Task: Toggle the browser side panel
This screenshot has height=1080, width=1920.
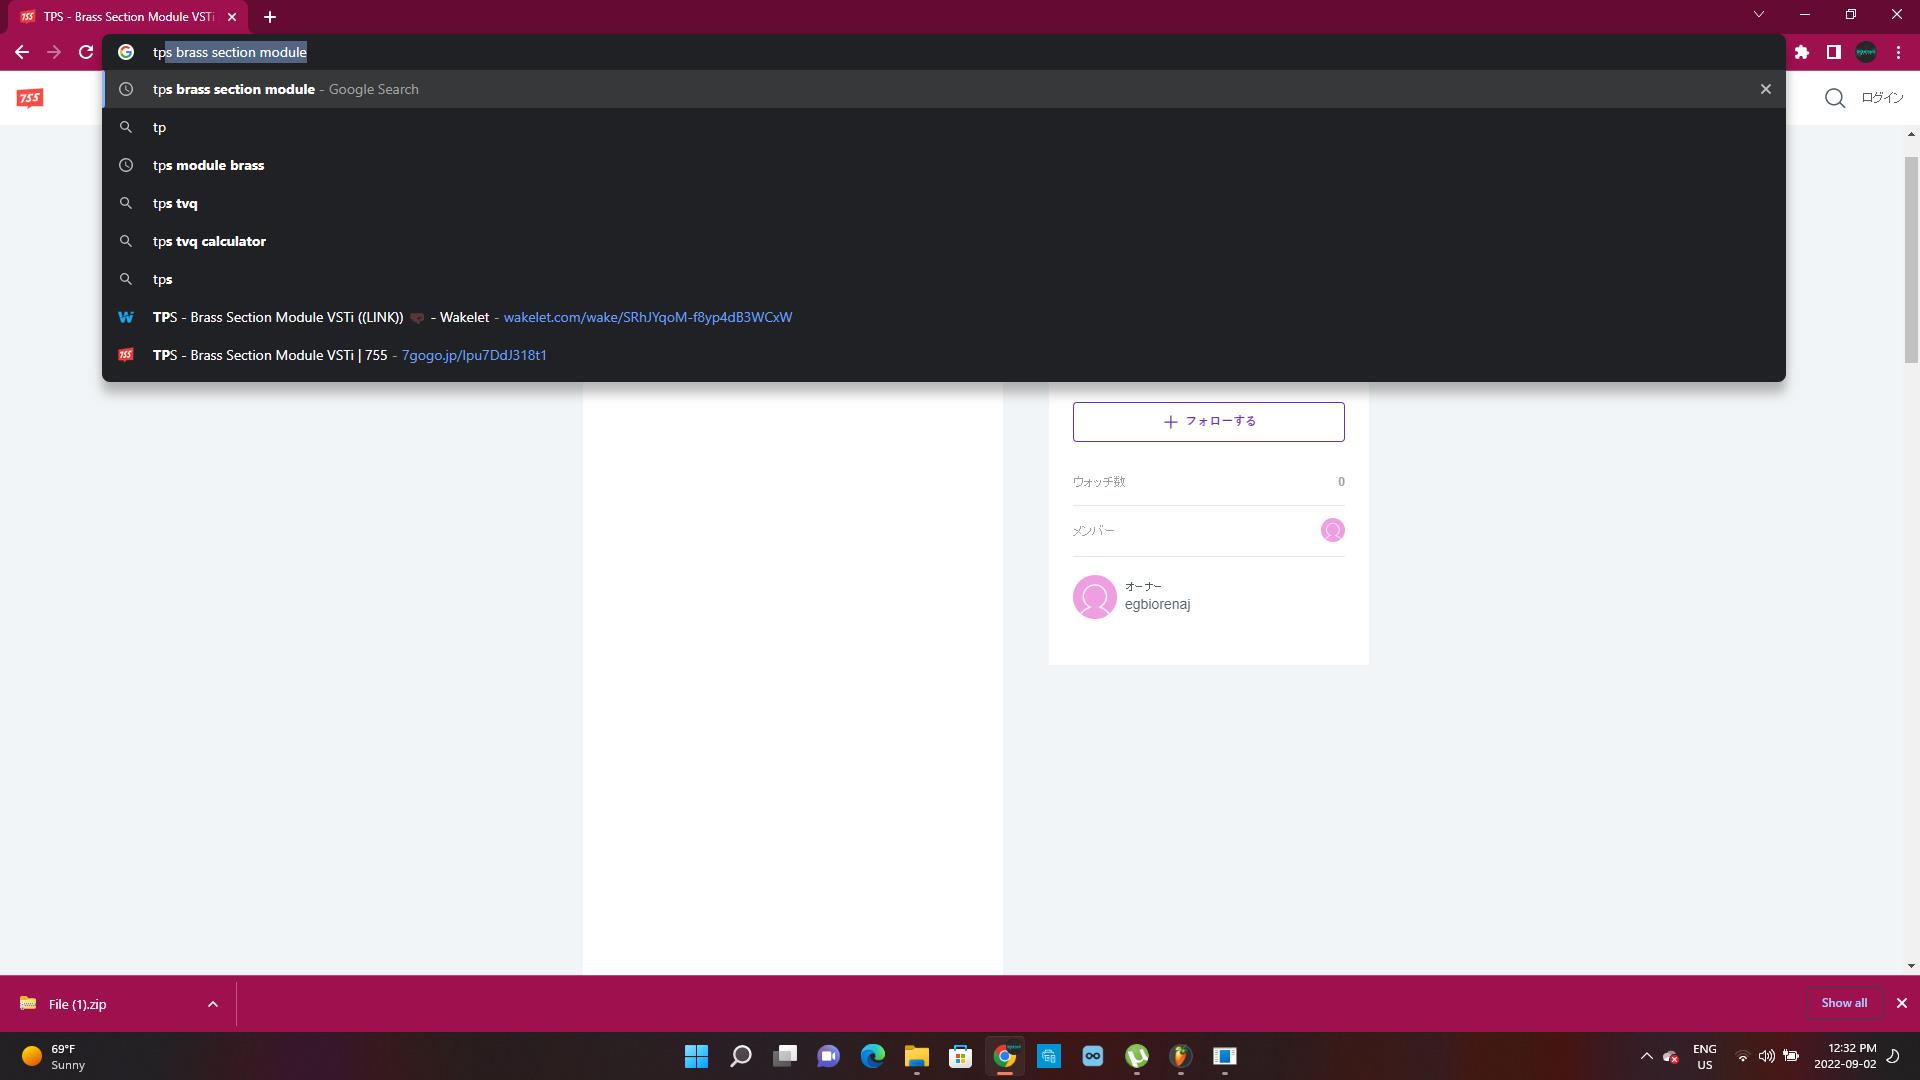Action: coord(1834,52)
